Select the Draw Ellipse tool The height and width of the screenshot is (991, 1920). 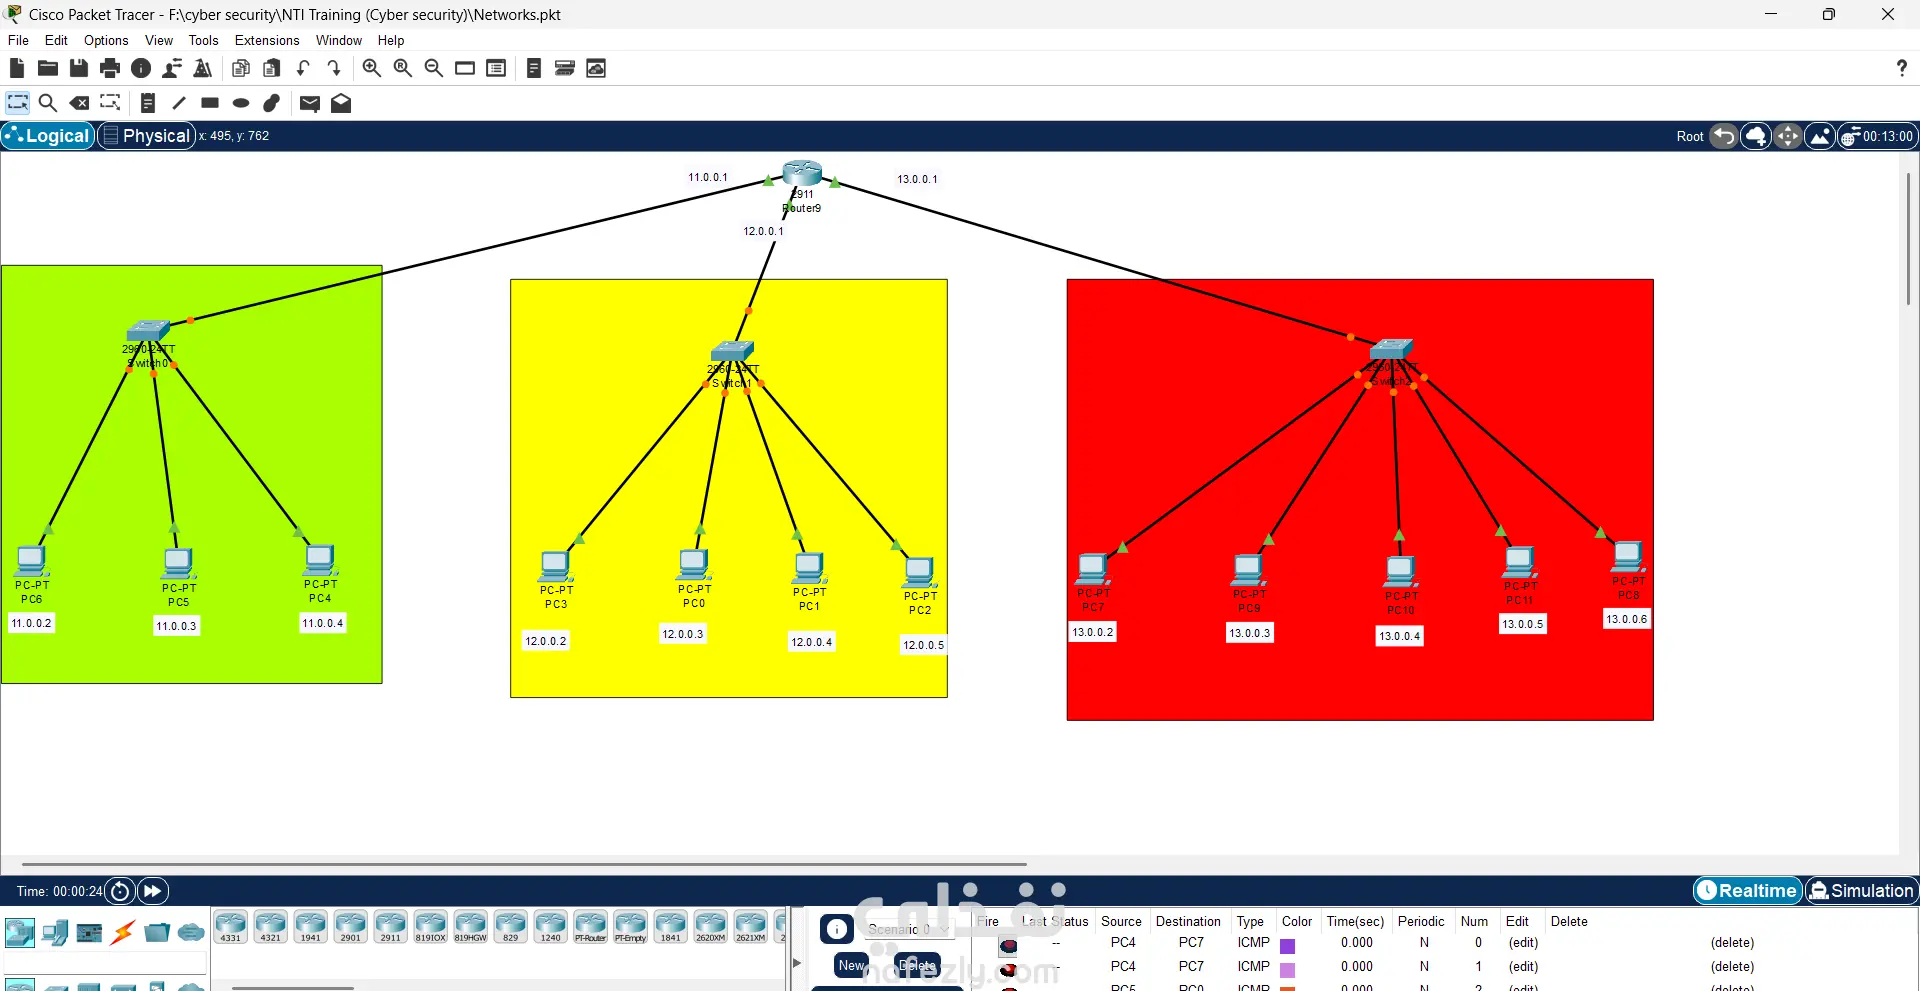point(241,103)
